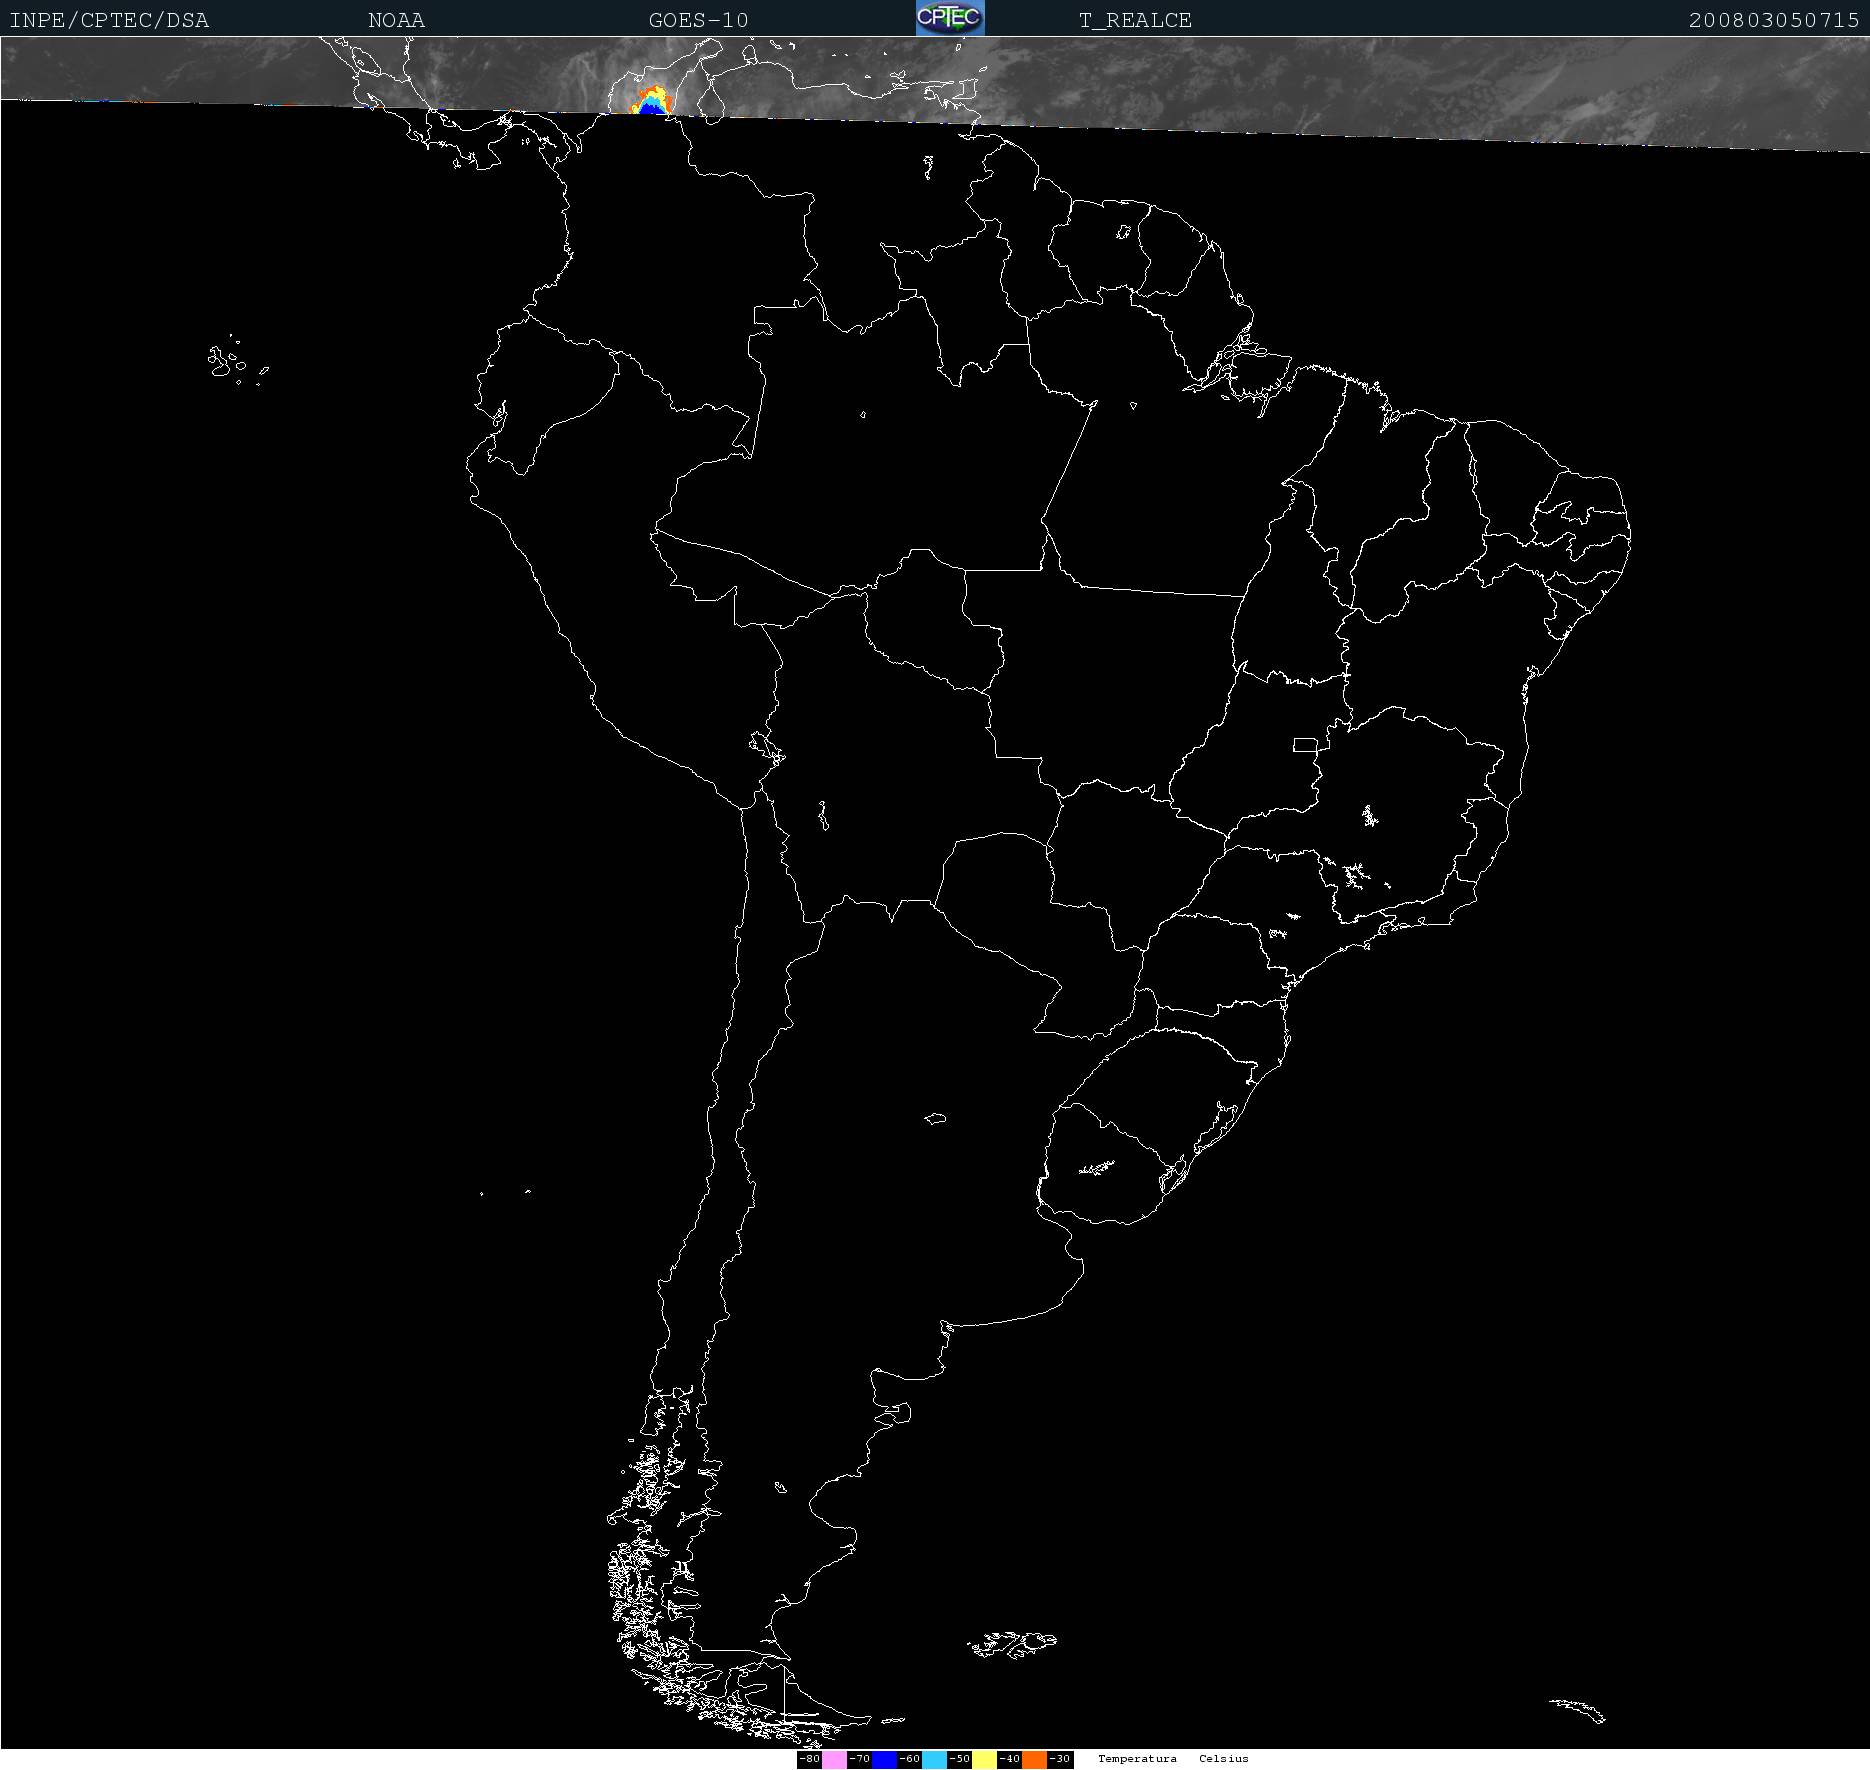Select the light blue legend swatch
This screenshot has height=1770, width=1870.
click(x=934, y=1759)
